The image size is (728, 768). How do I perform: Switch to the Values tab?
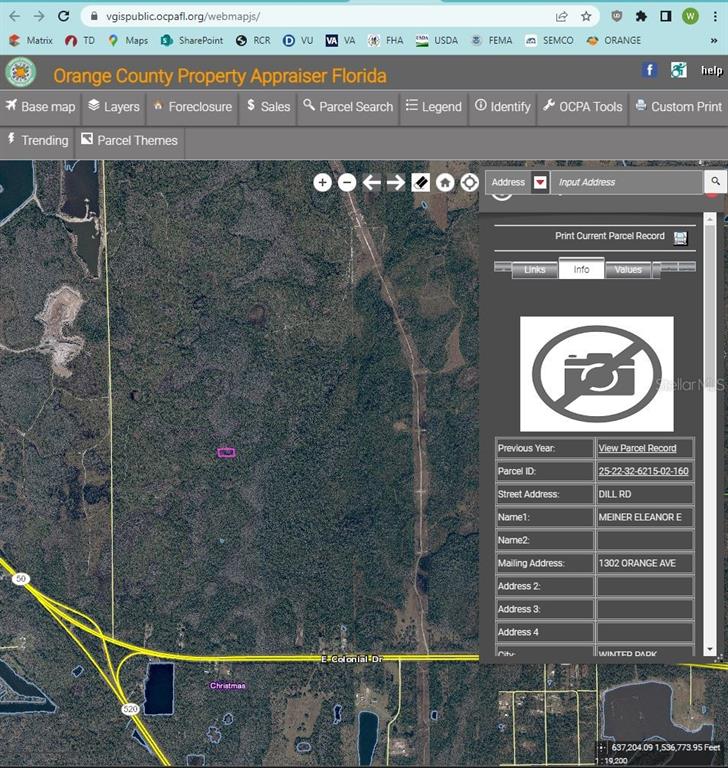628,269
